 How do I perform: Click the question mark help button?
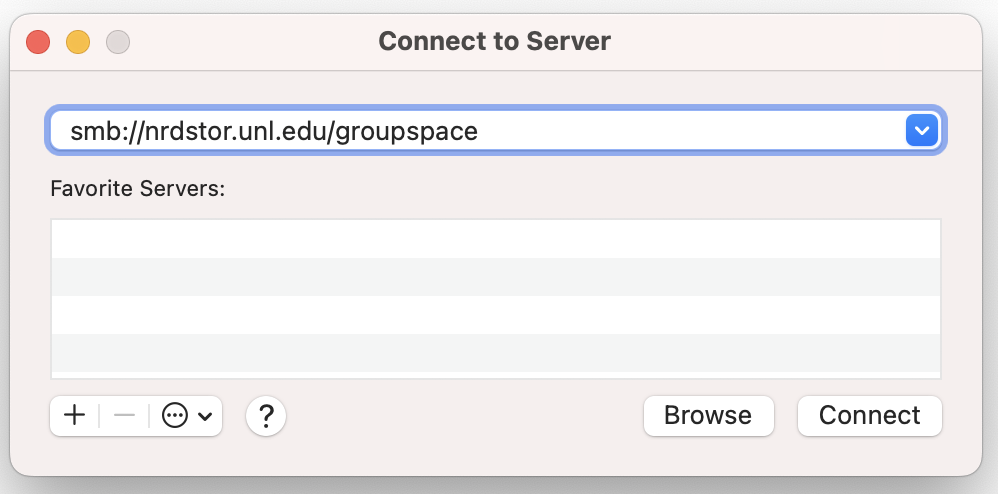pos(266,416)
